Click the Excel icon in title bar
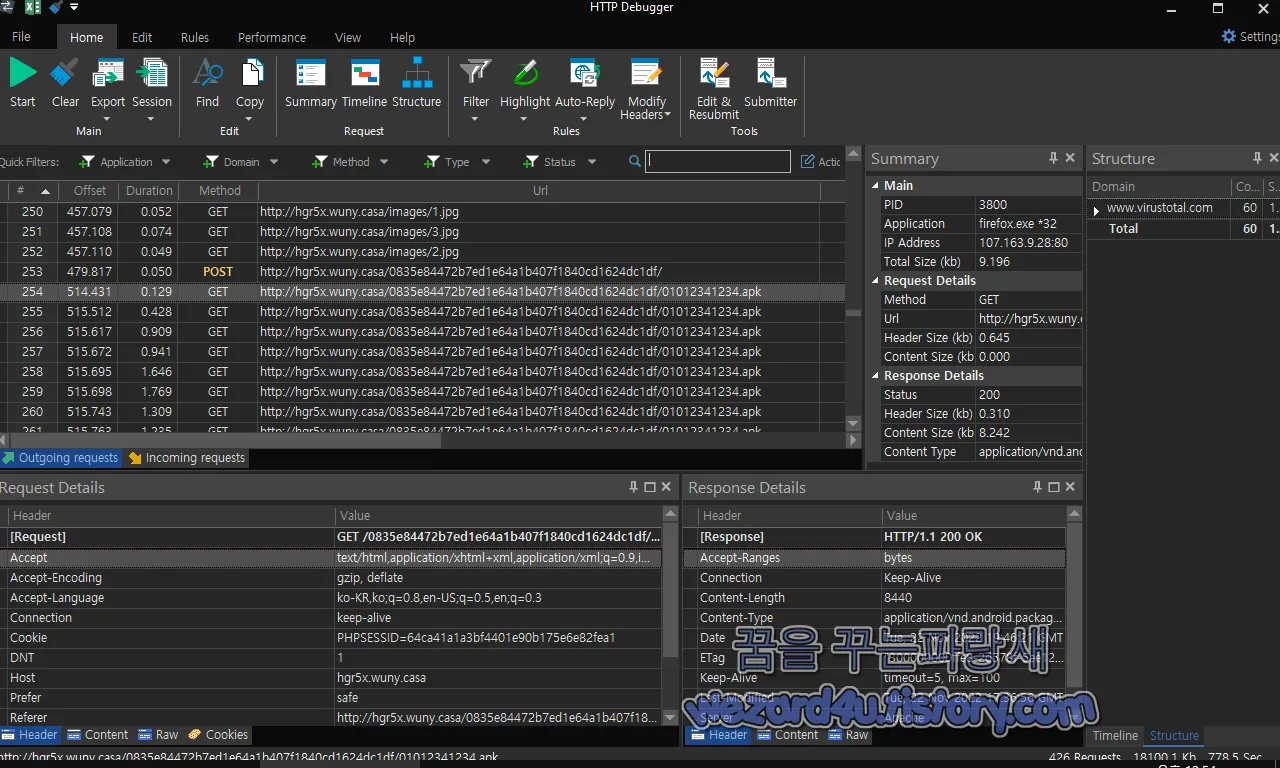 (x=32, y=8)
